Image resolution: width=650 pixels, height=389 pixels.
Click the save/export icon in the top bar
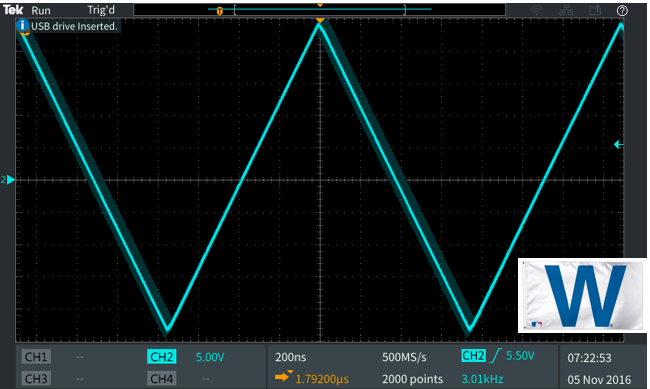tap(595, 10)
